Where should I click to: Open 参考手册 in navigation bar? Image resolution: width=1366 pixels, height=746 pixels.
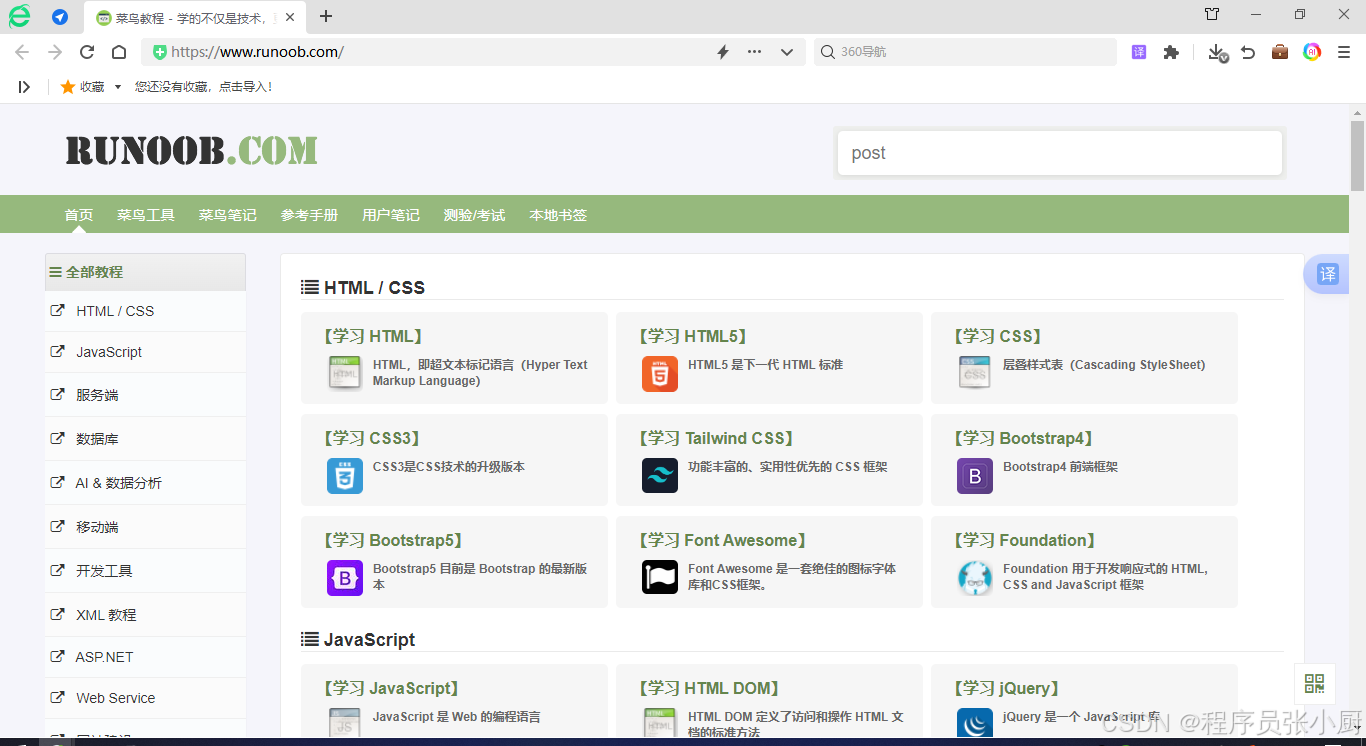pyautogui.click(x=309, y=215)
